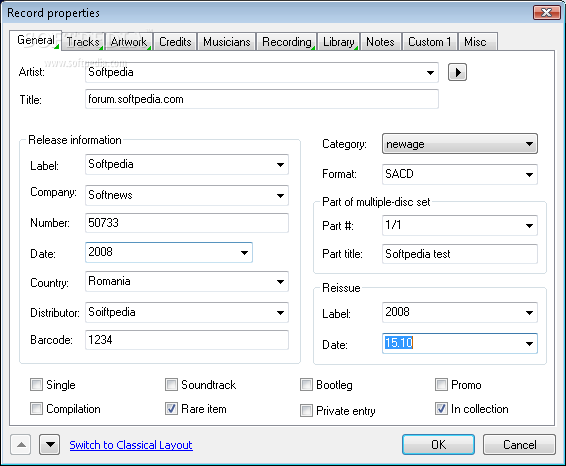Open the Library tab

coord(339,42)
